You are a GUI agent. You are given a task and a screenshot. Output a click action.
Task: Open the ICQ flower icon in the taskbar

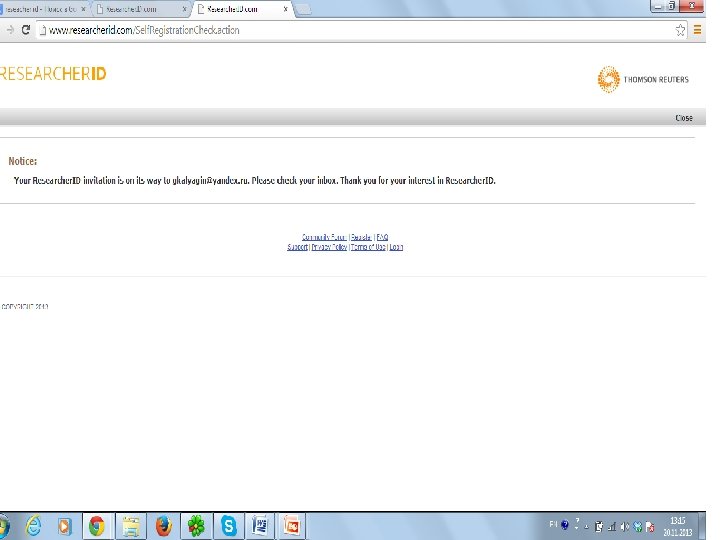click(197, 526)
